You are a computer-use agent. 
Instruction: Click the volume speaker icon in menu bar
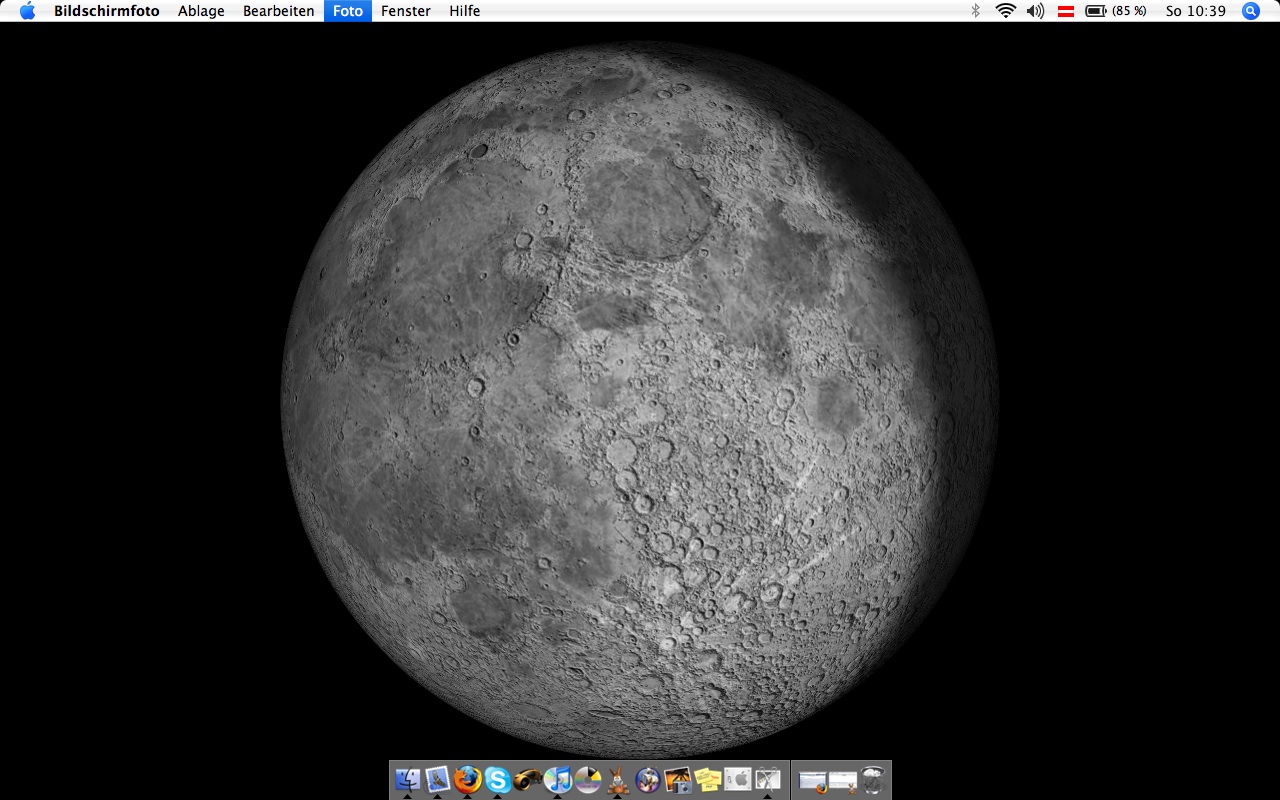click(x=1035, y=11)
